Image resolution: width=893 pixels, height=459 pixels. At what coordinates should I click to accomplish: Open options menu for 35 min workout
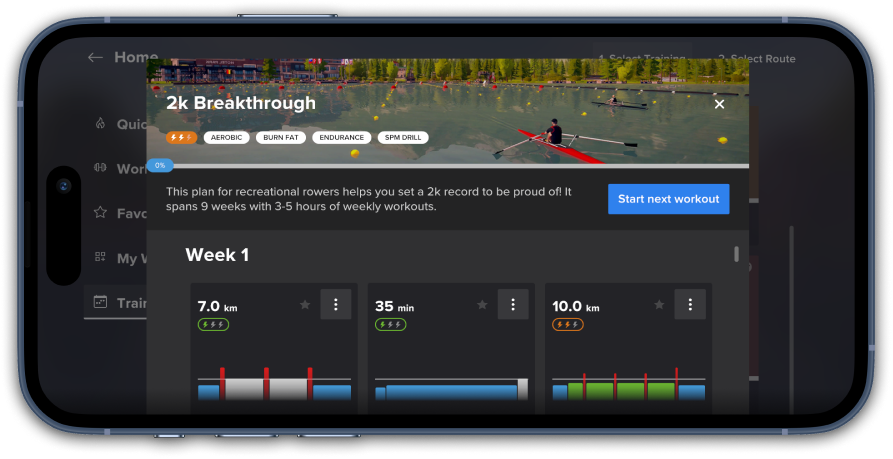tap(513, 305)
